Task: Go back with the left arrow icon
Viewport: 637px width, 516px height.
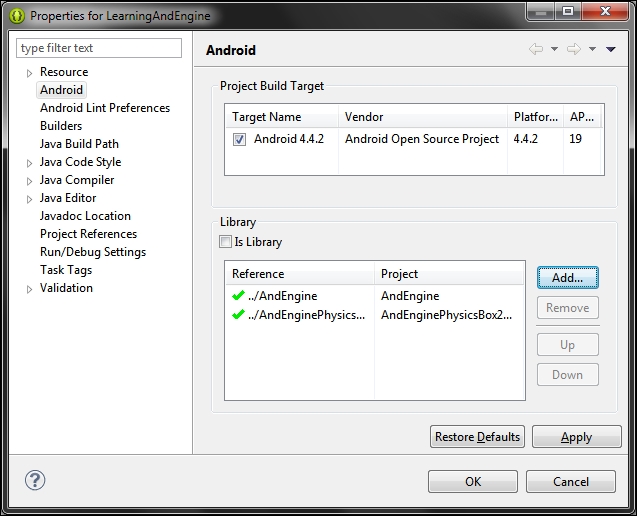Action: [536, 50]
